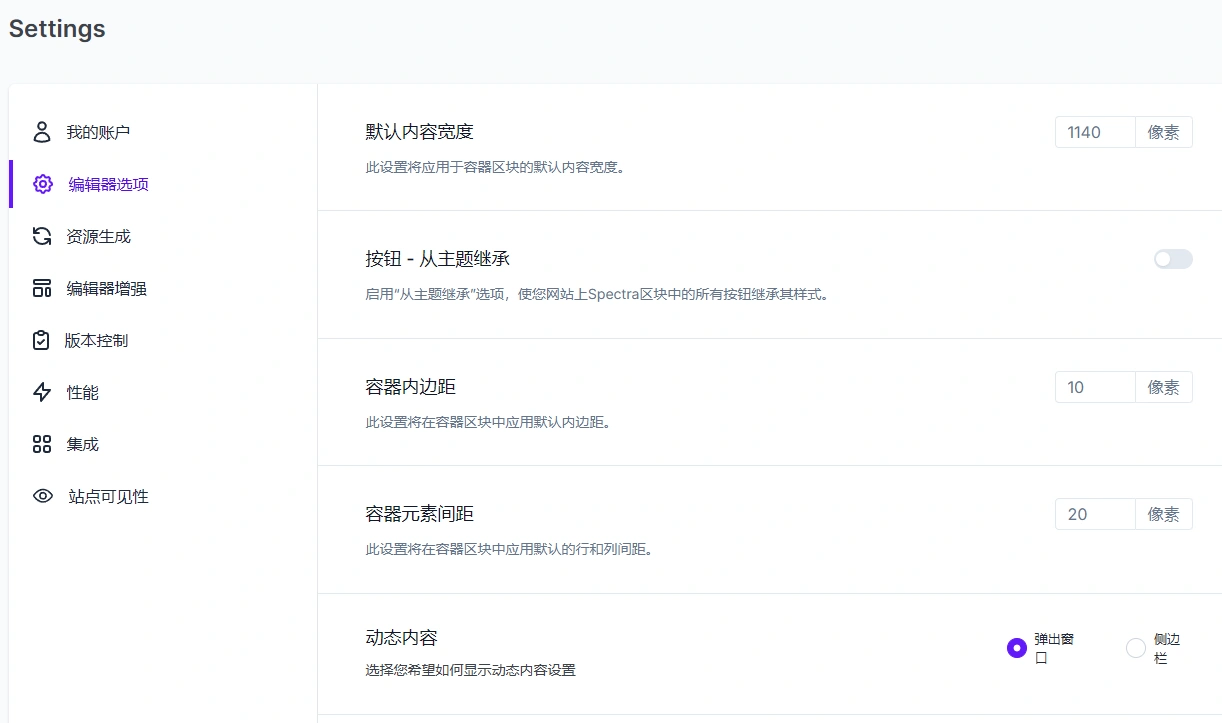Select the 编辑器增强 sidebar icon
1222x723 pixels.
(41, 288)
